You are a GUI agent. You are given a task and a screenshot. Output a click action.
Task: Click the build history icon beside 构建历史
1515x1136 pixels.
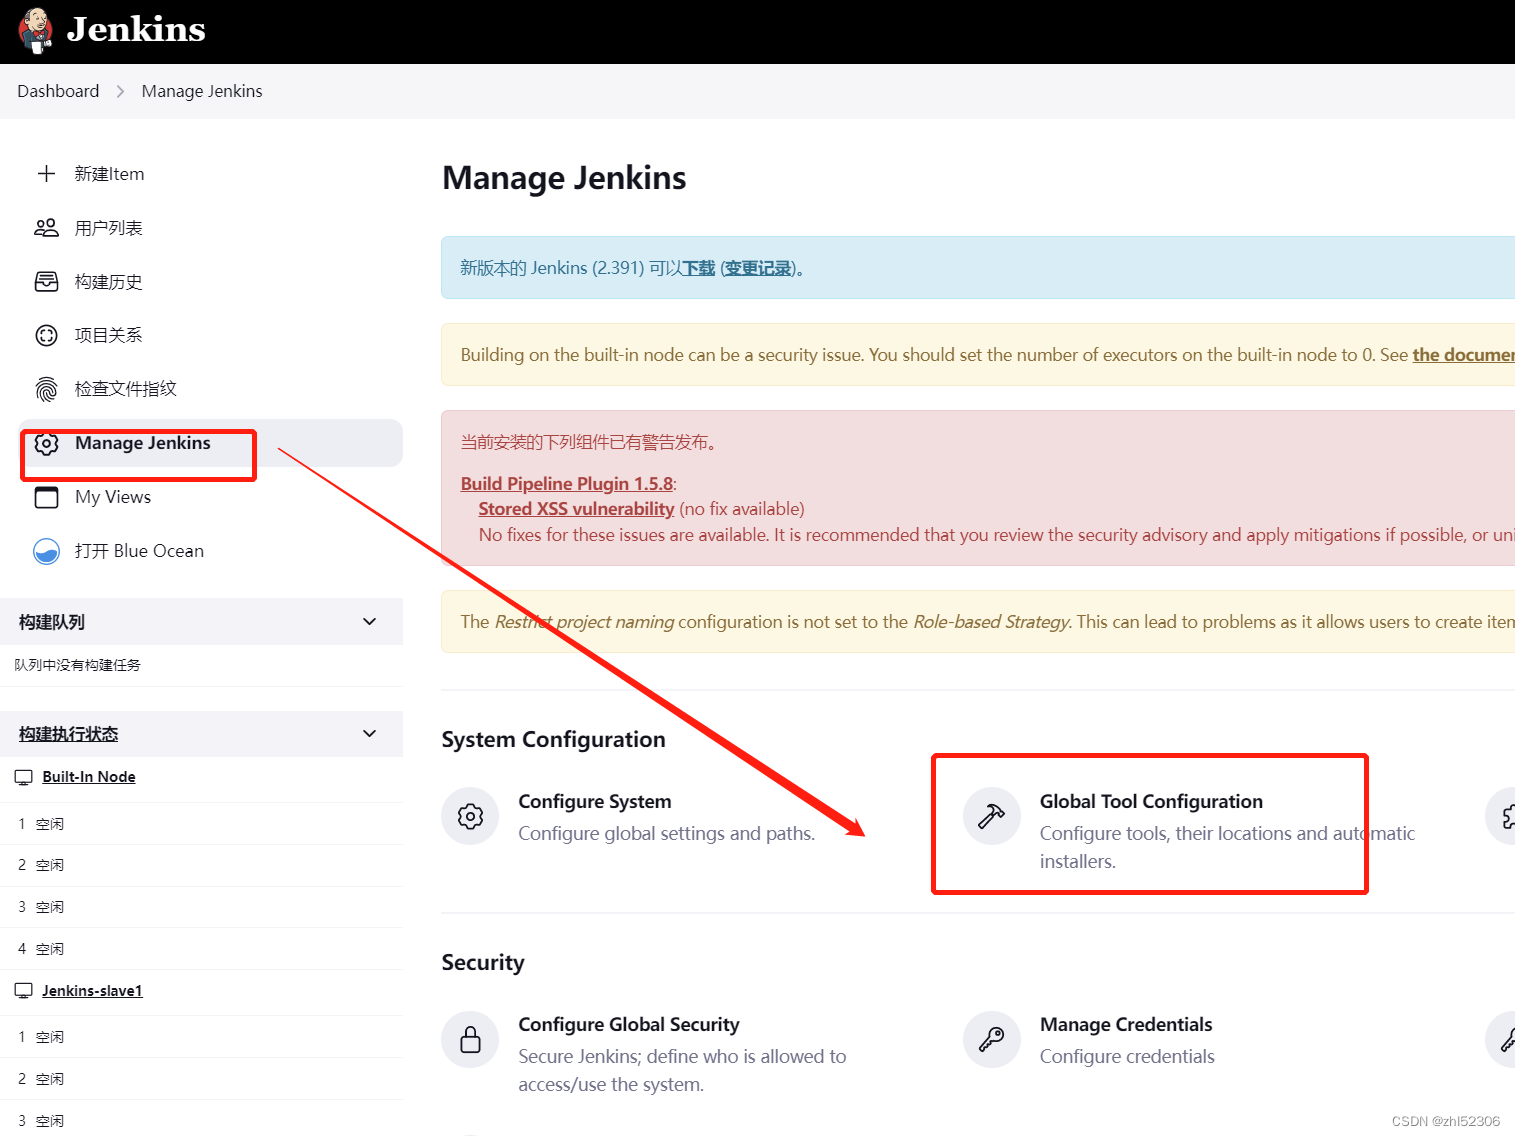click(46, 282)
